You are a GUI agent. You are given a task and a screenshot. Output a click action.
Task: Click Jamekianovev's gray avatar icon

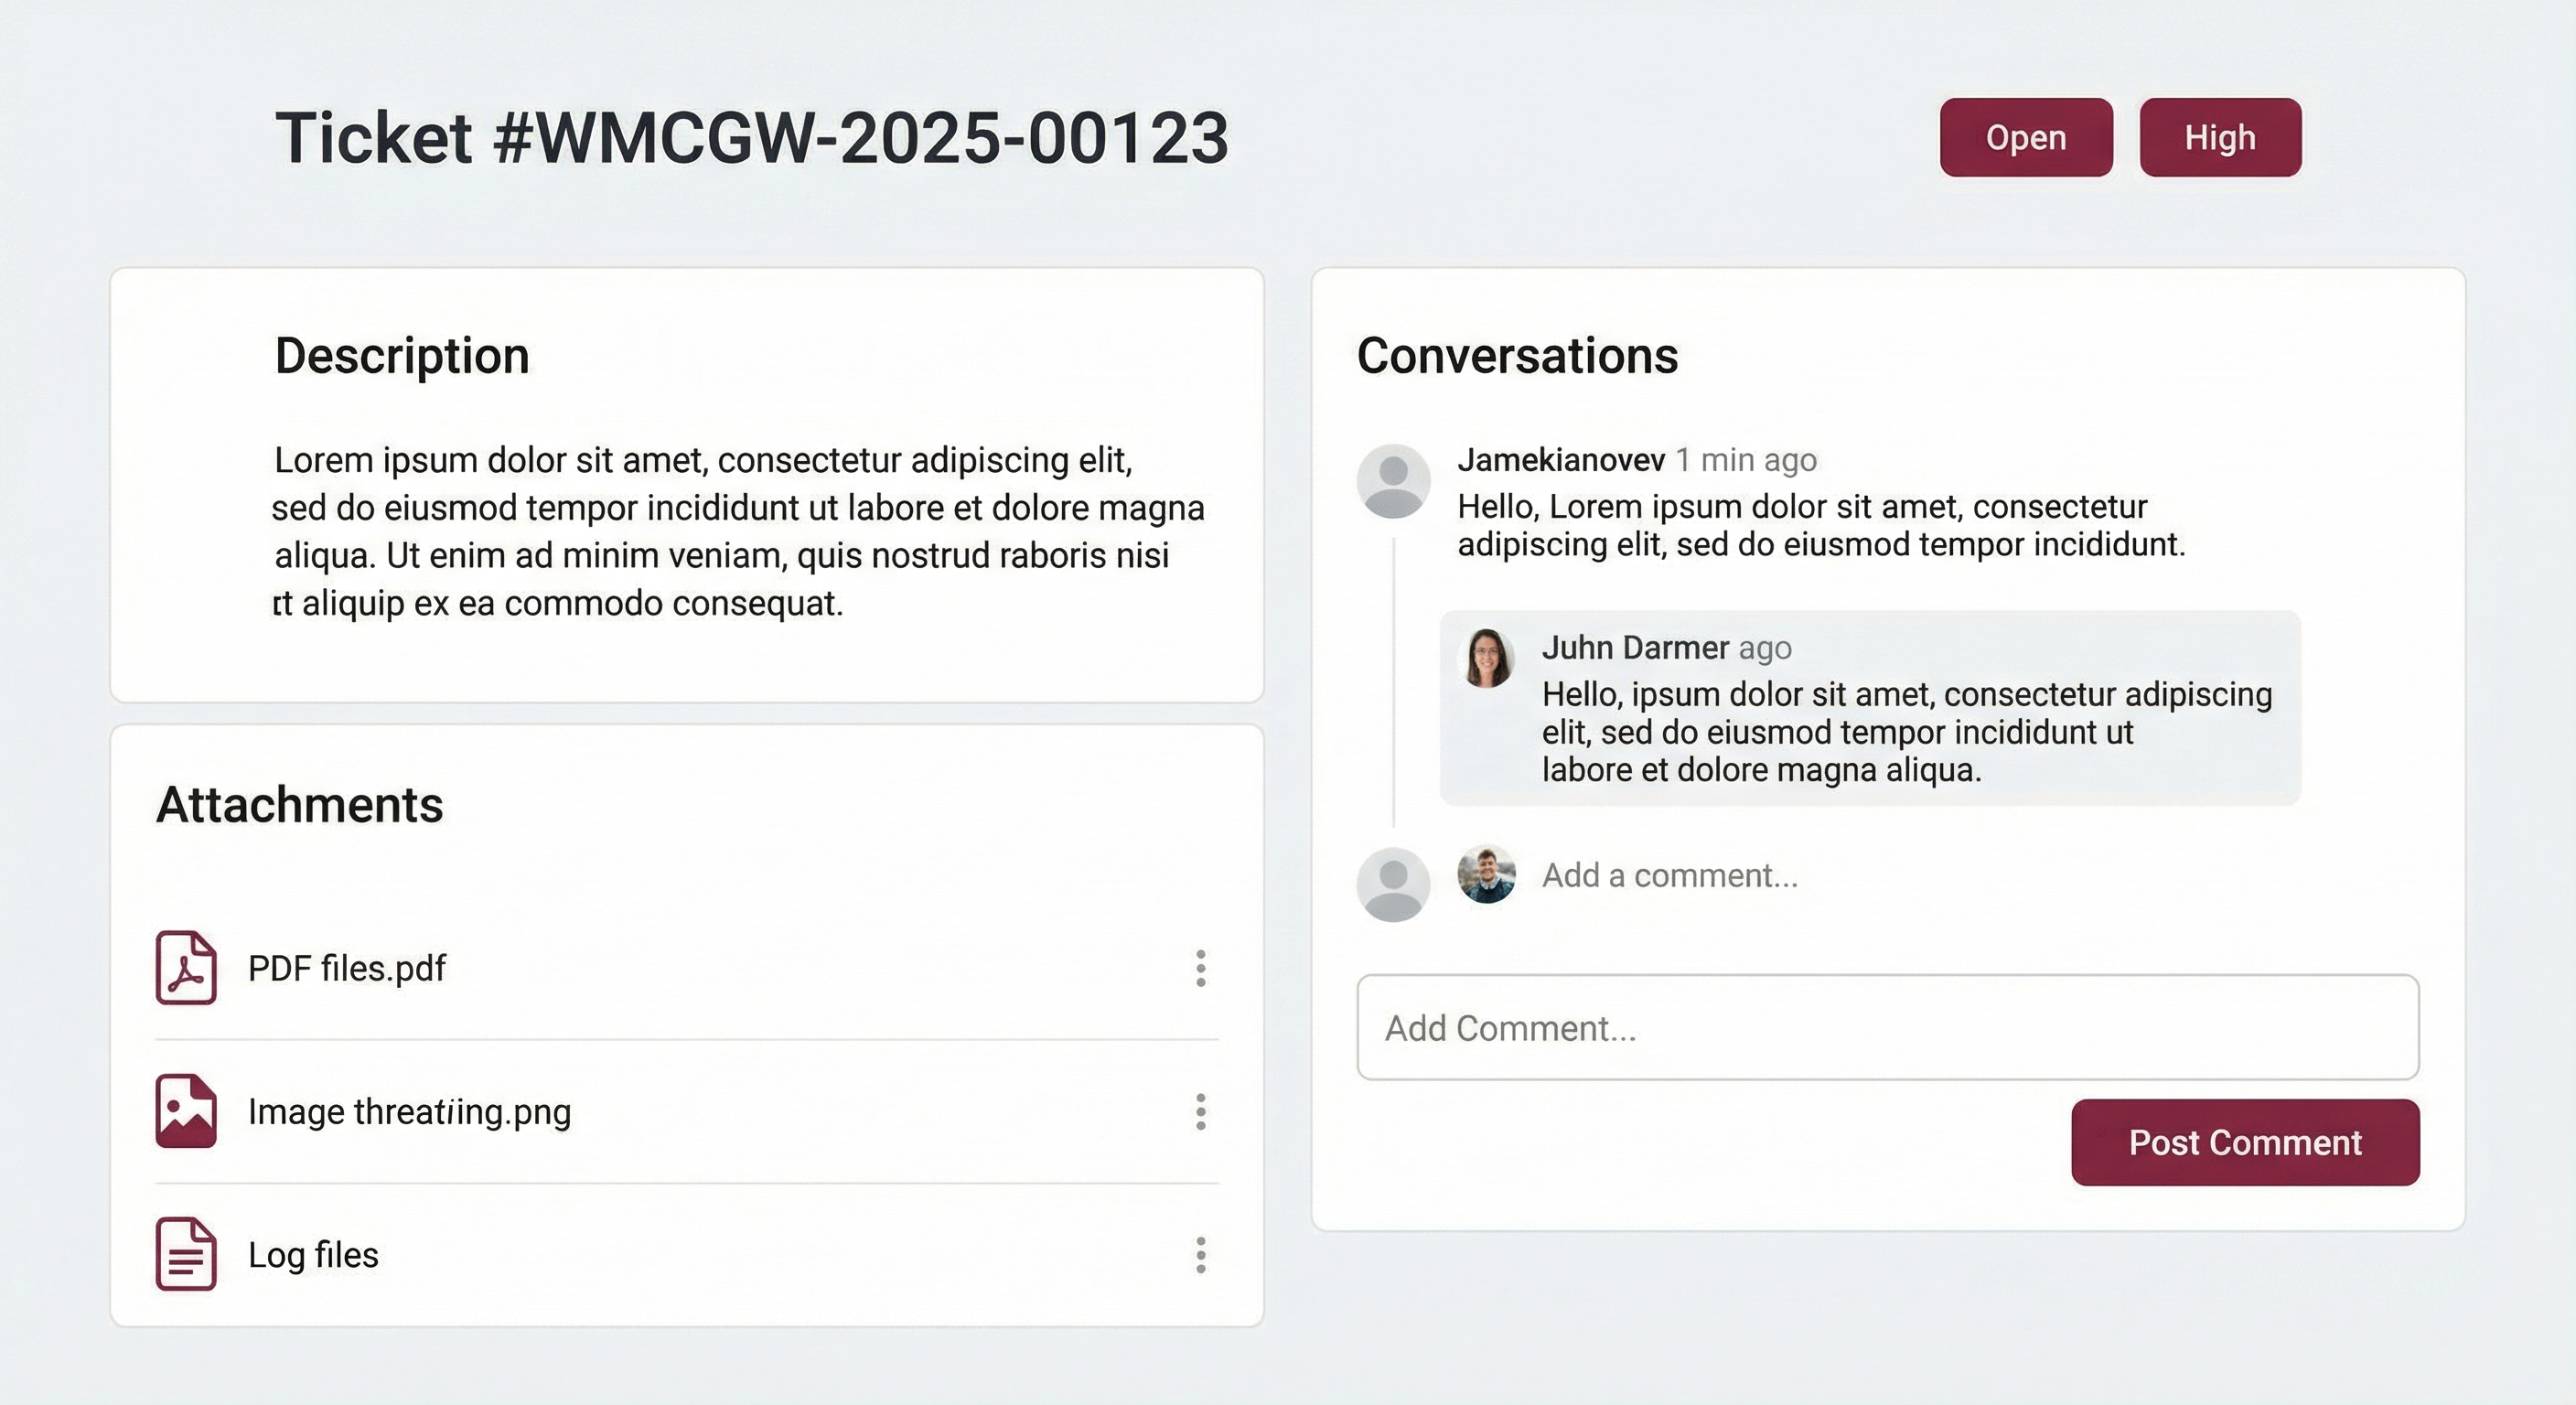(1393, 481)
